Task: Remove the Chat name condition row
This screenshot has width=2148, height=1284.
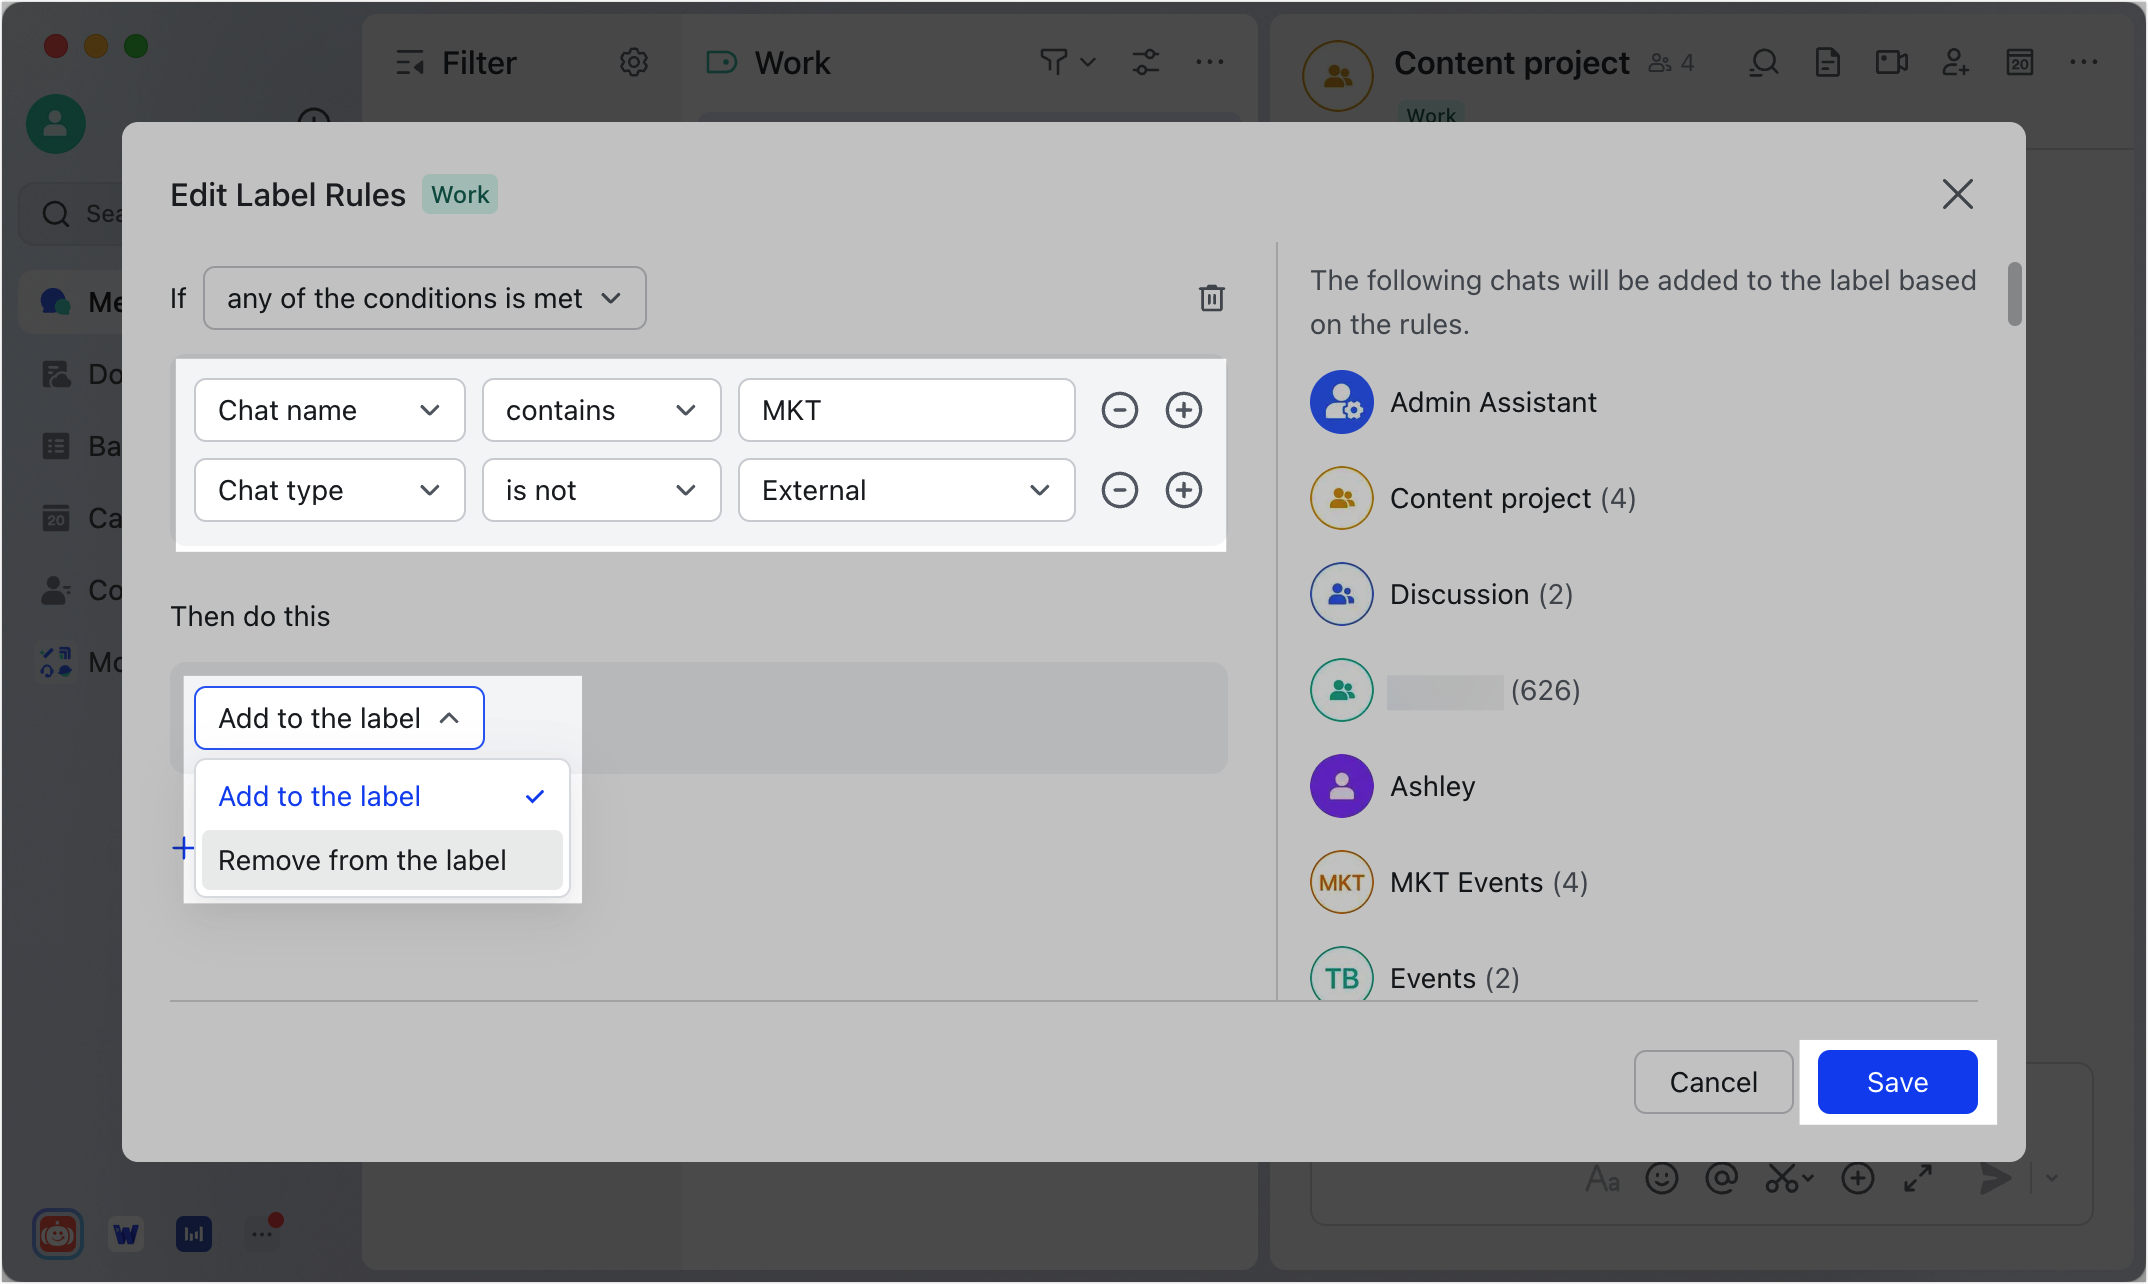Action: 1119,410
